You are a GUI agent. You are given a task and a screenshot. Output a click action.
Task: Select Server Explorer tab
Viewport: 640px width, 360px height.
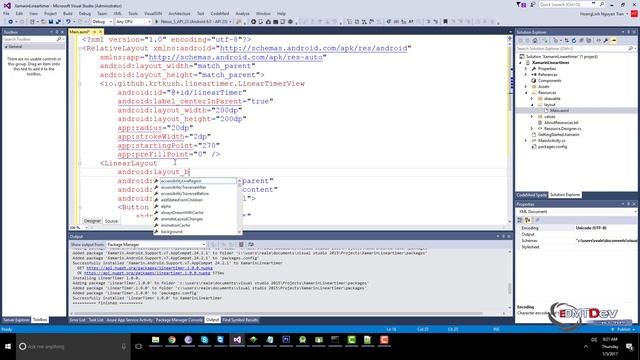[x=16, y=320]
